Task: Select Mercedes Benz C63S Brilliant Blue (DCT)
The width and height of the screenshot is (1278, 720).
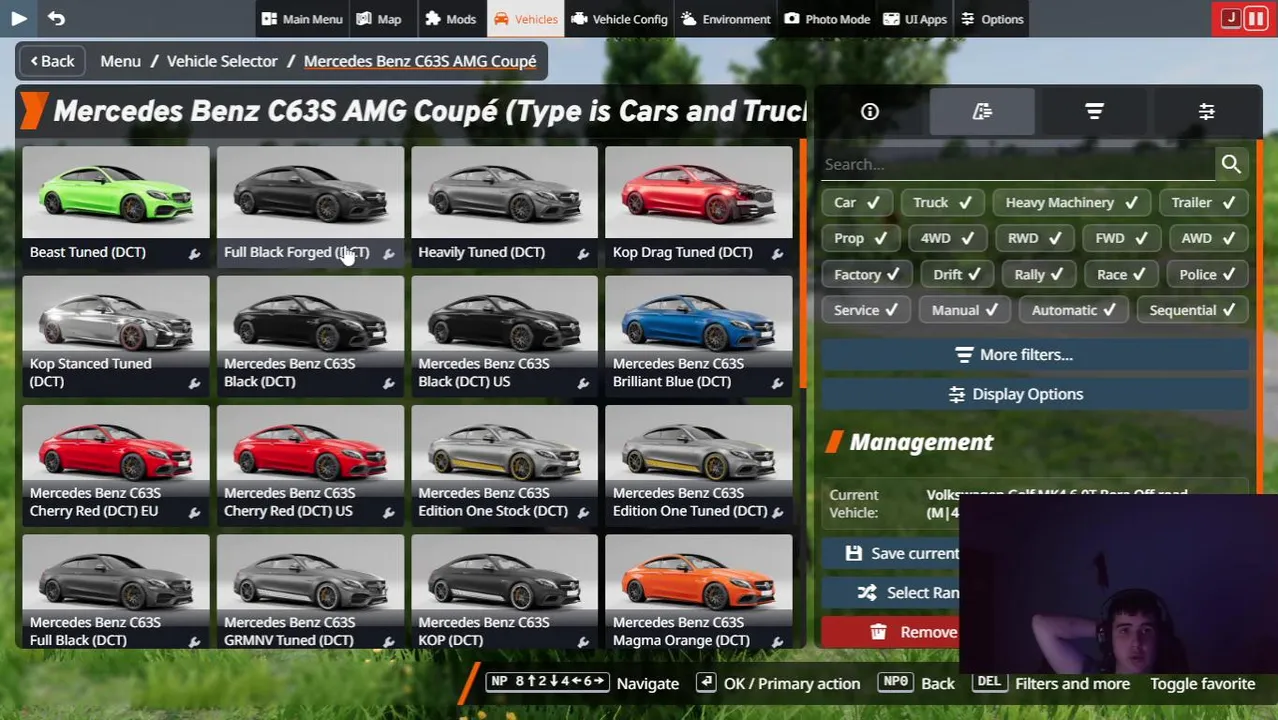Action: coord(698,335)
